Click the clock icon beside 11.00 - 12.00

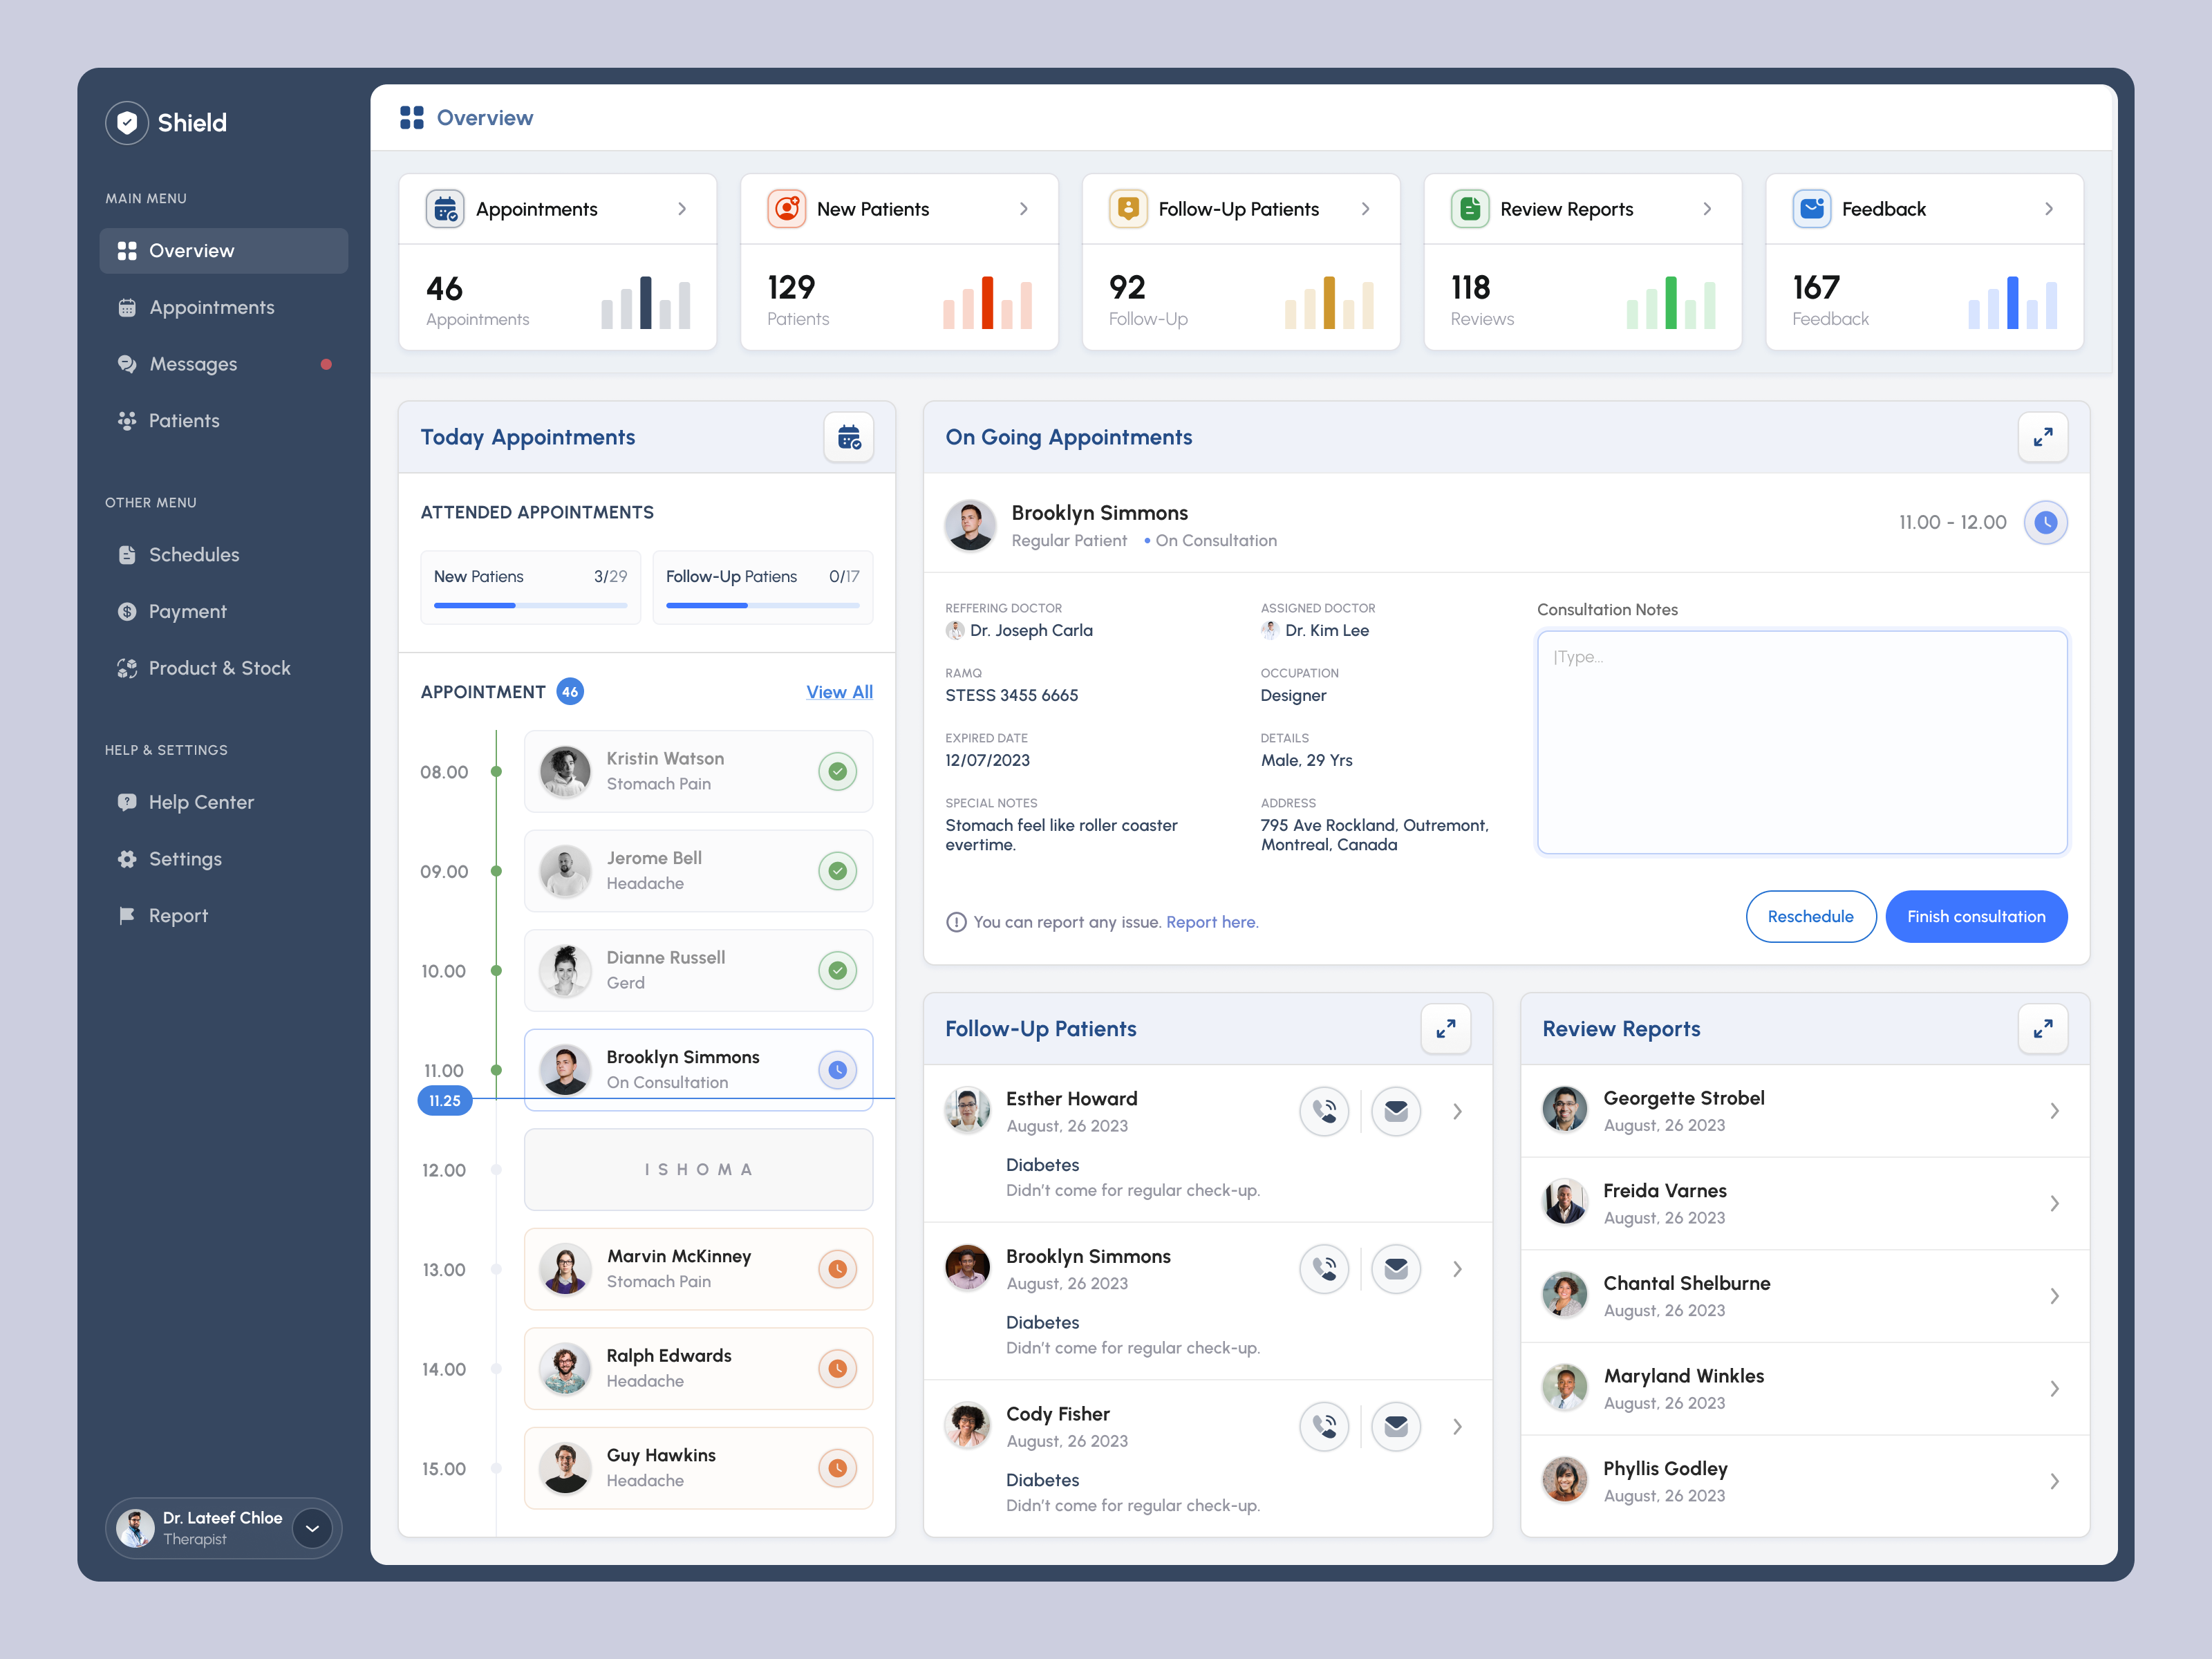(x=2045, y=522)
